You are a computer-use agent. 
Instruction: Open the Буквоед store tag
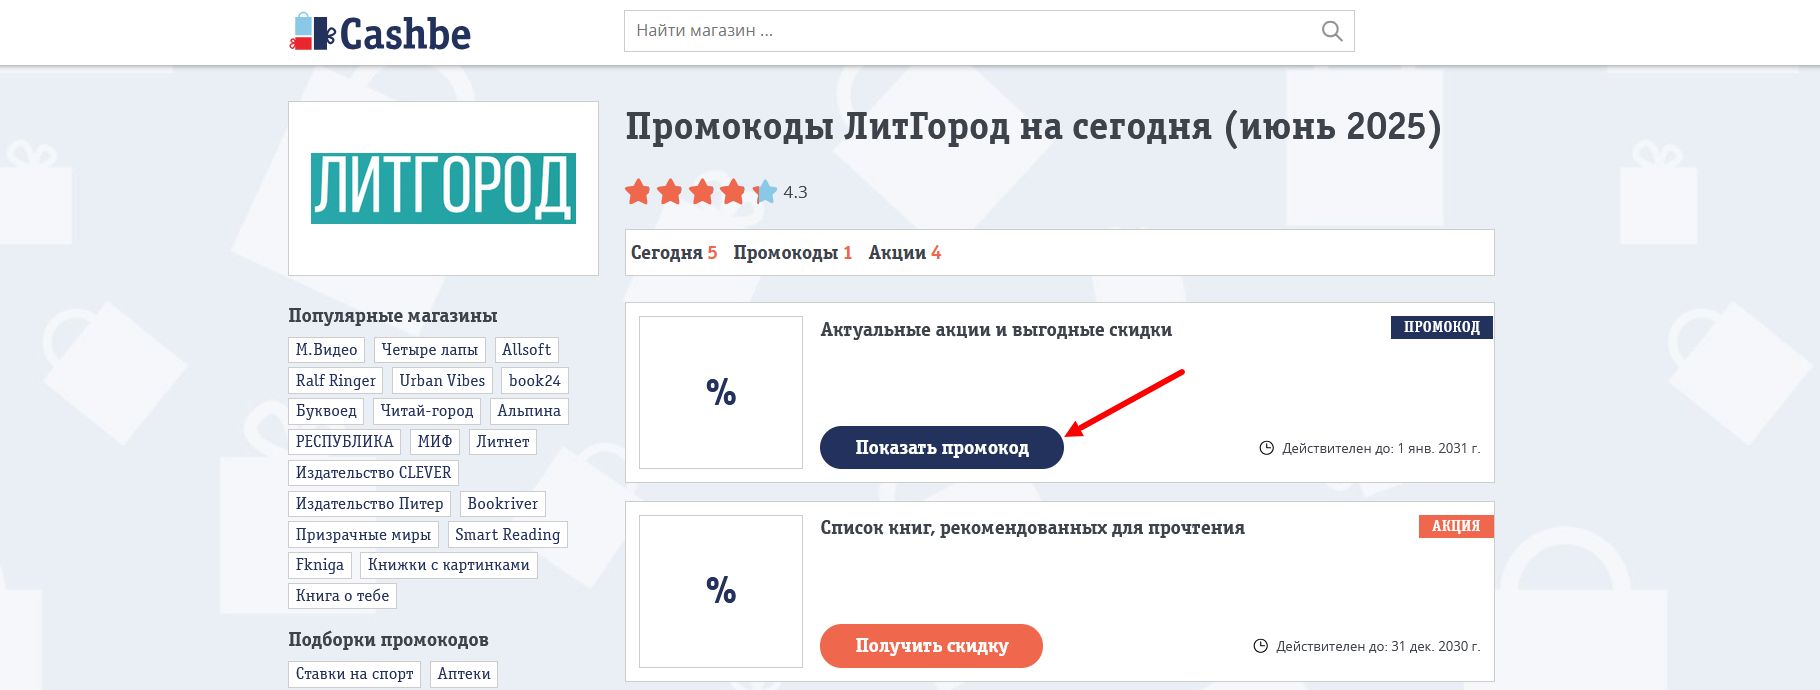(x=326, y=411)
